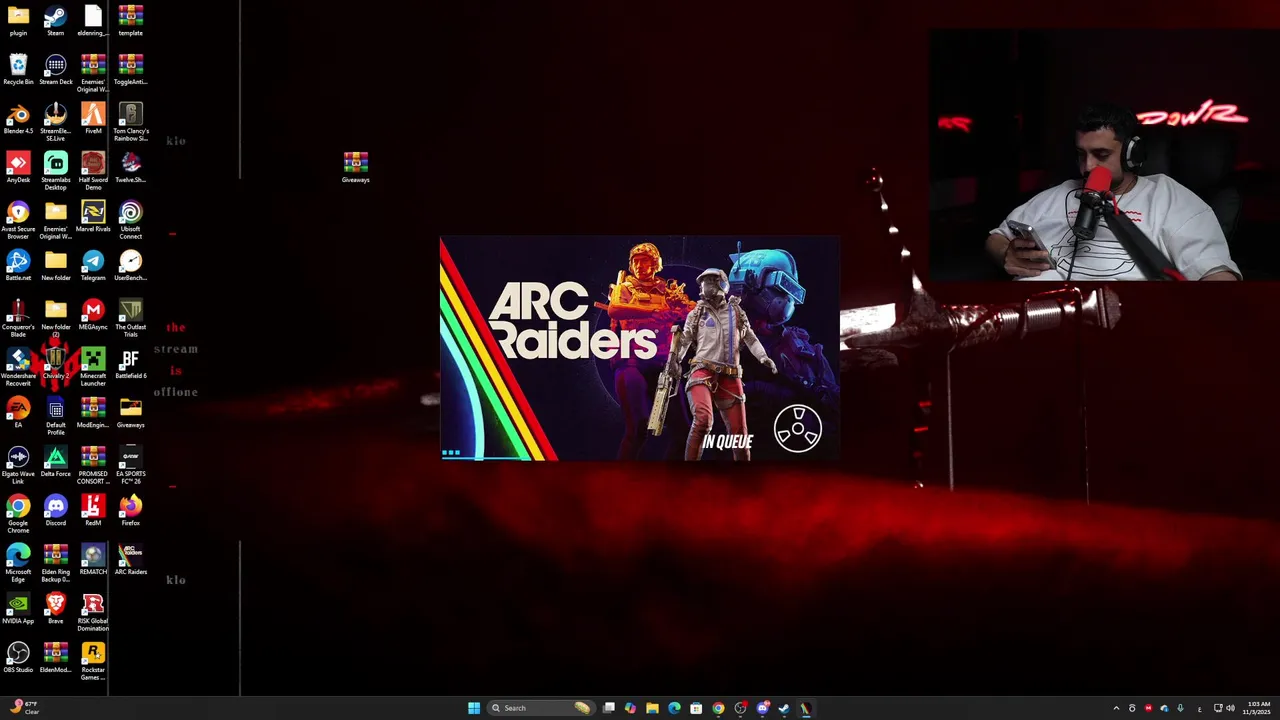Switch to ARC Raiders taskbar icon
This screenshot has width=1280, height=720.
[x=806, y=708]
